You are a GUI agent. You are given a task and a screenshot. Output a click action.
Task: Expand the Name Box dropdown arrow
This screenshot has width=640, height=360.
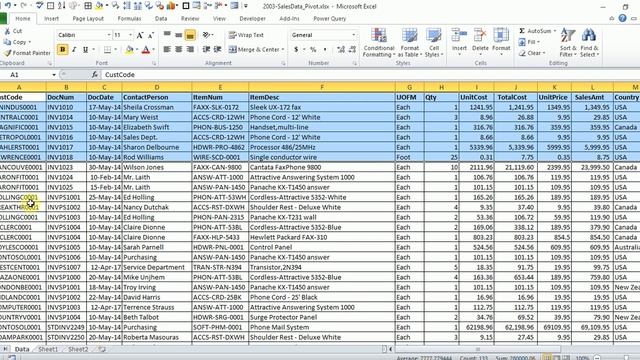tap(54, 75)
